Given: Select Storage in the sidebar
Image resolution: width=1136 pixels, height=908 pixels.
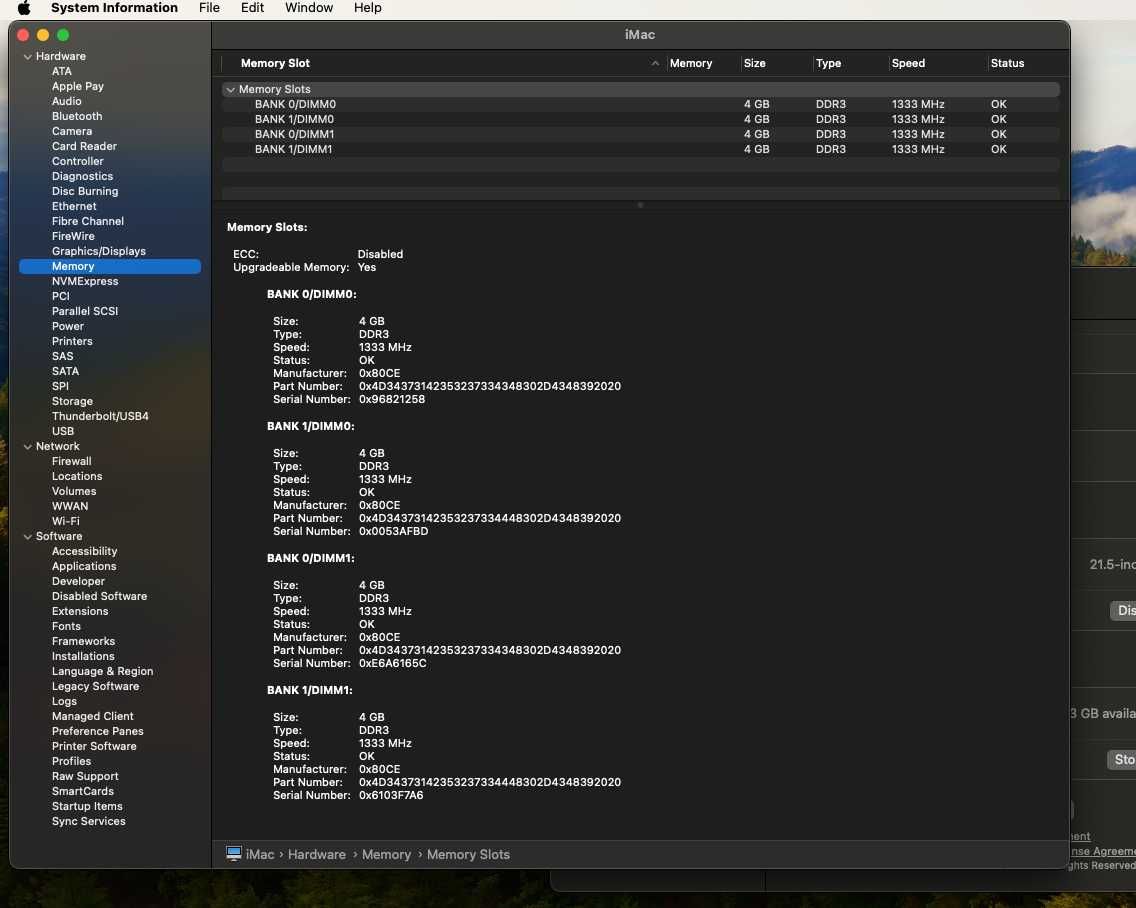Looking at the screenshot, I should (72, 401).
